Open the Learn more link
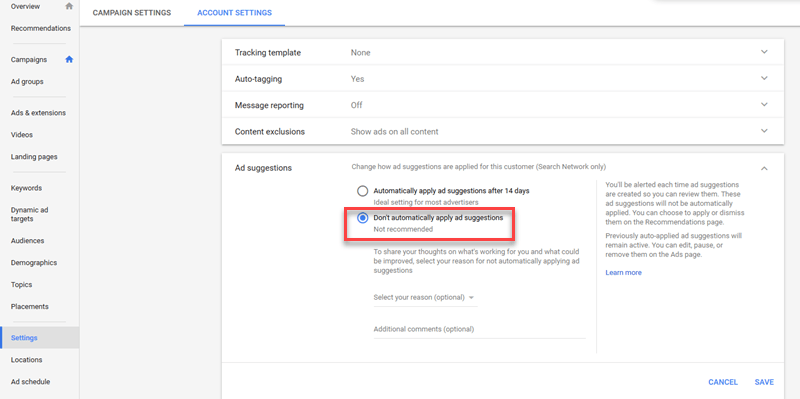The image size is (800, 399). (623, 272)
